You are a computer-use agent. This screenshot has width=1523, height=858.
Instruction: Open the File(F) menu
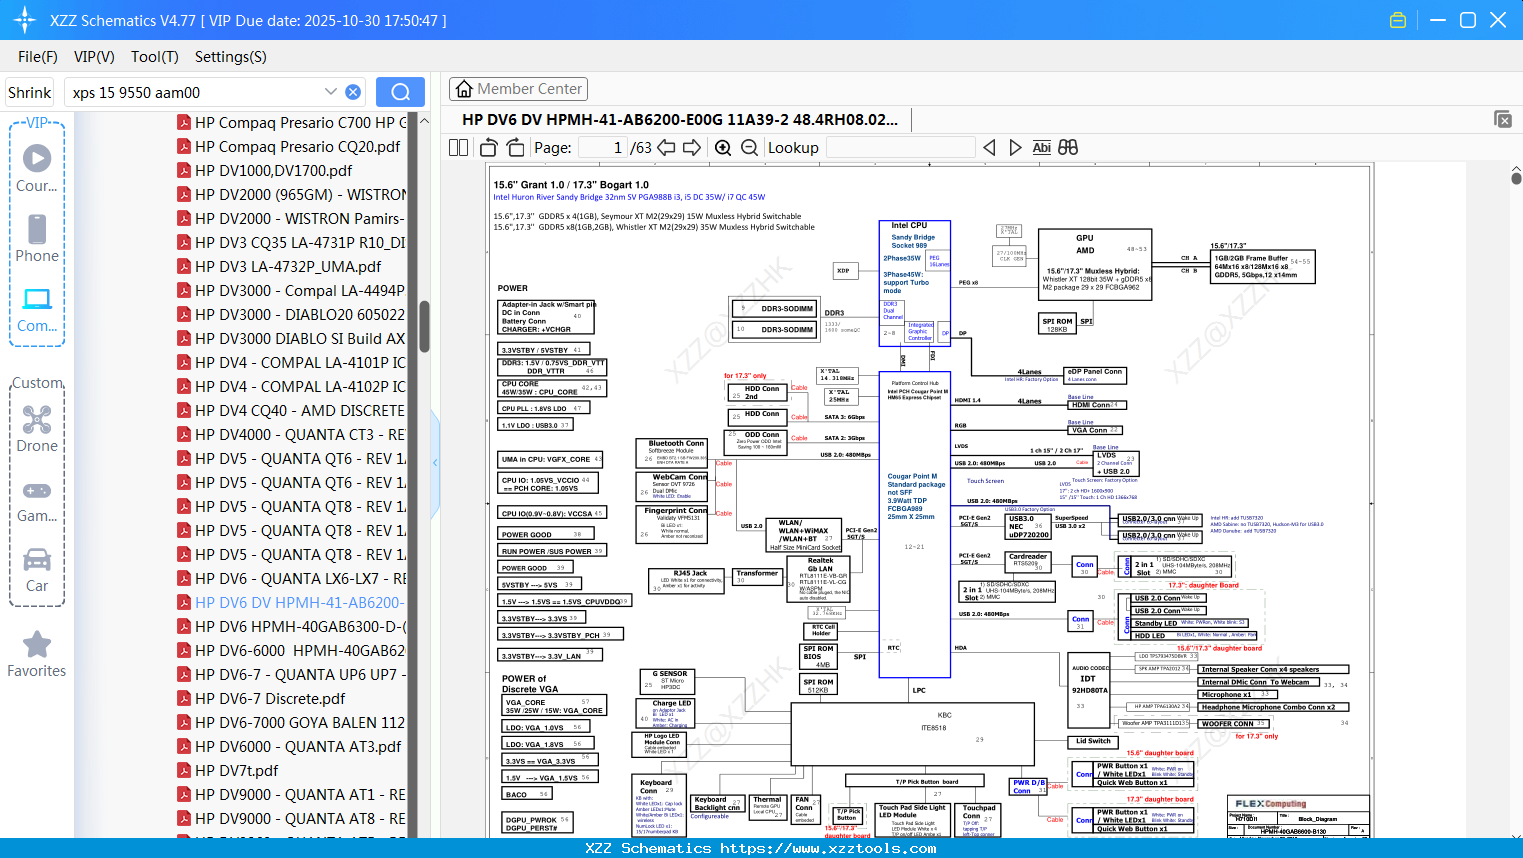[x=38, y=57]
